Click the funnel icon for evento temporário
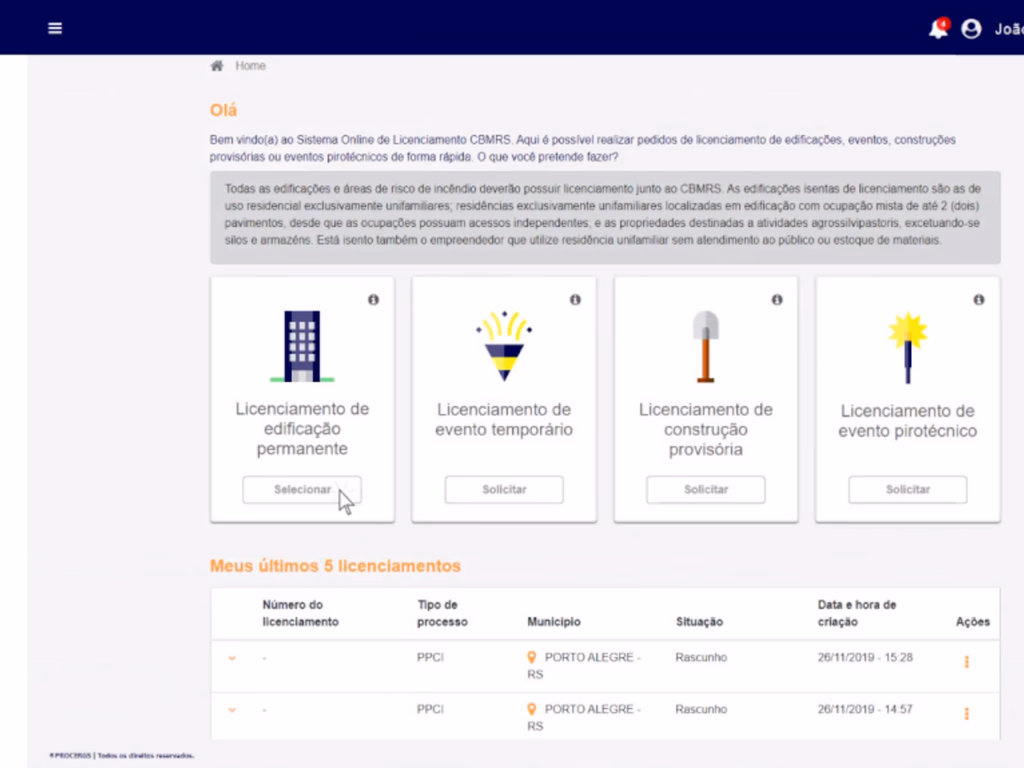Image resolution: width=1024 pixels, height=768 pixels. [x=504, y=346]
